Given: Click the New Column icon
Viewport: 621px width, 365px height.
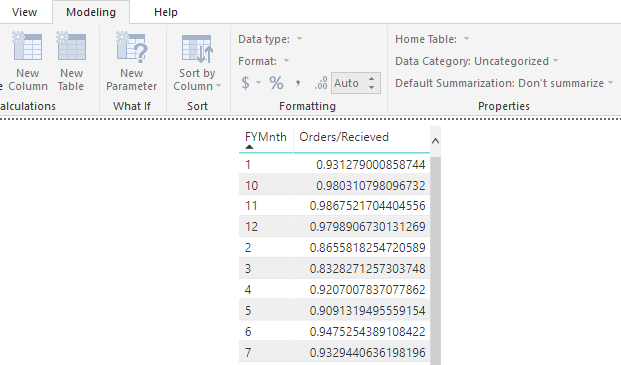Looking at the screenshot, I should tap(27, 46).
